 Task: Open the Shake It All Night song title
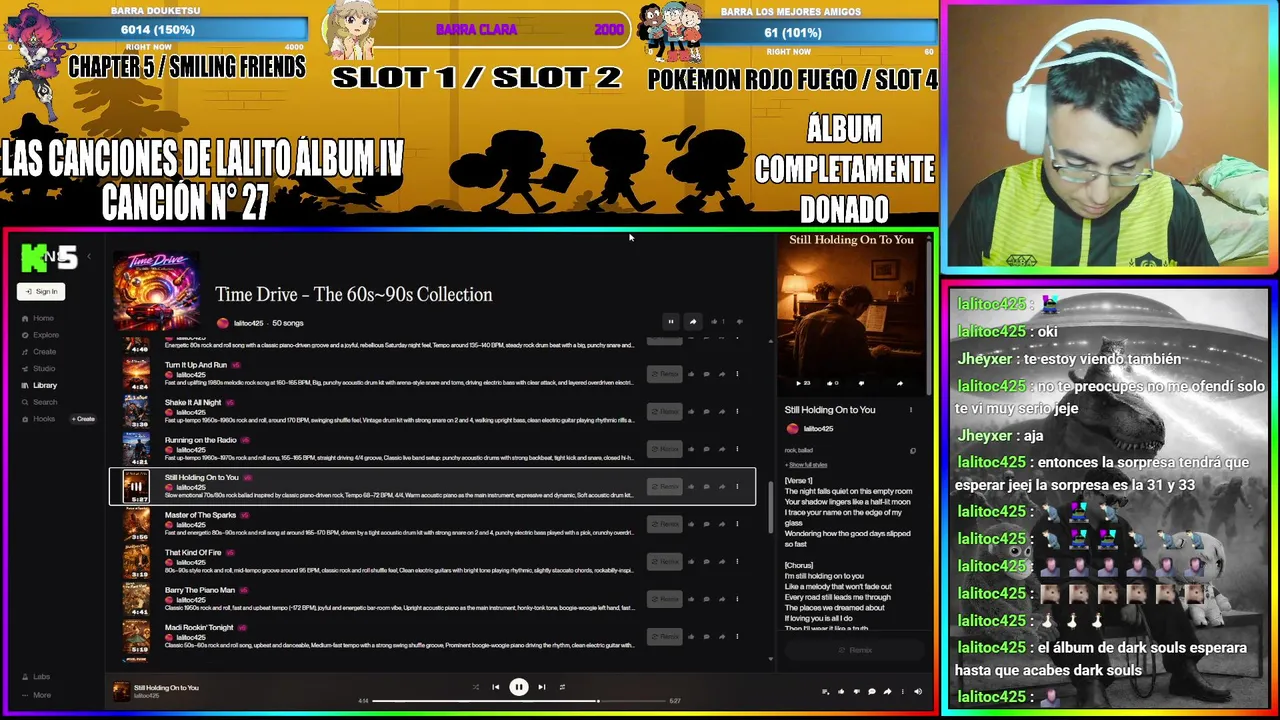pos(193,403)
